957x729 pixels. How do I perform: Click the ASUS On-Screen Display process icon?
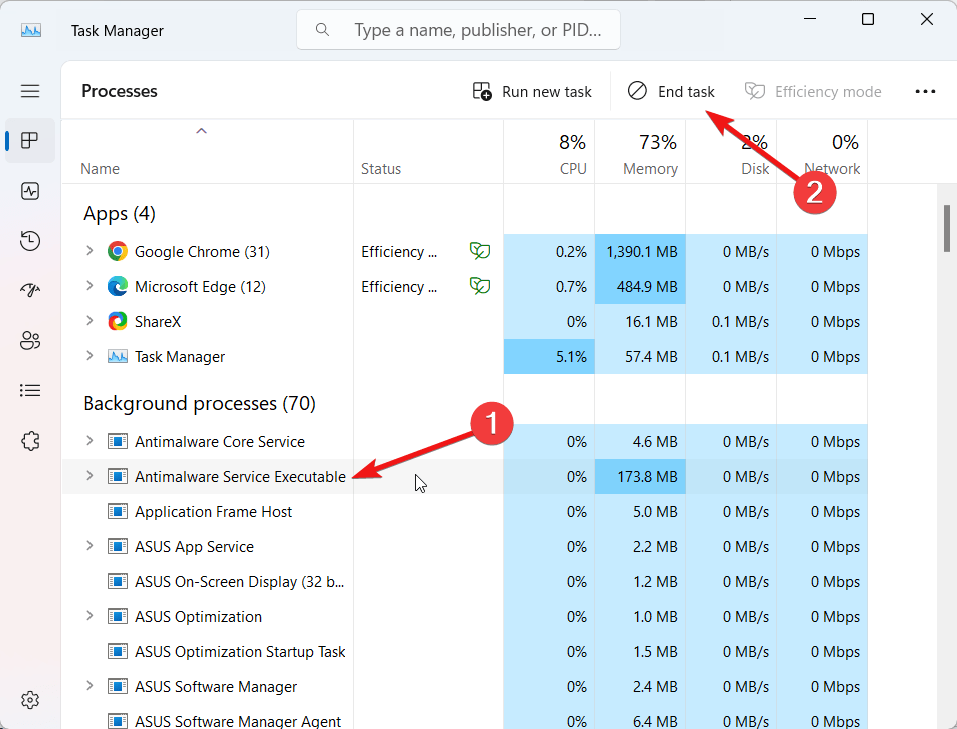click(118, 581)
